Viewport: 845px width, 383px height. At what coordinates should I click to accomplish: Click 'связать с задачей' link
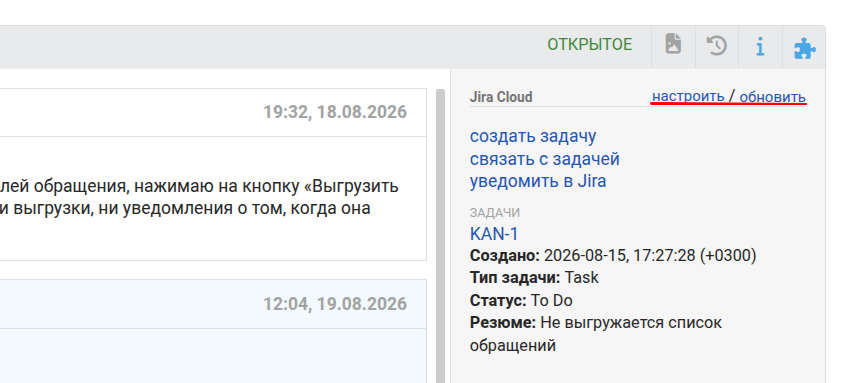click(545, 159)
